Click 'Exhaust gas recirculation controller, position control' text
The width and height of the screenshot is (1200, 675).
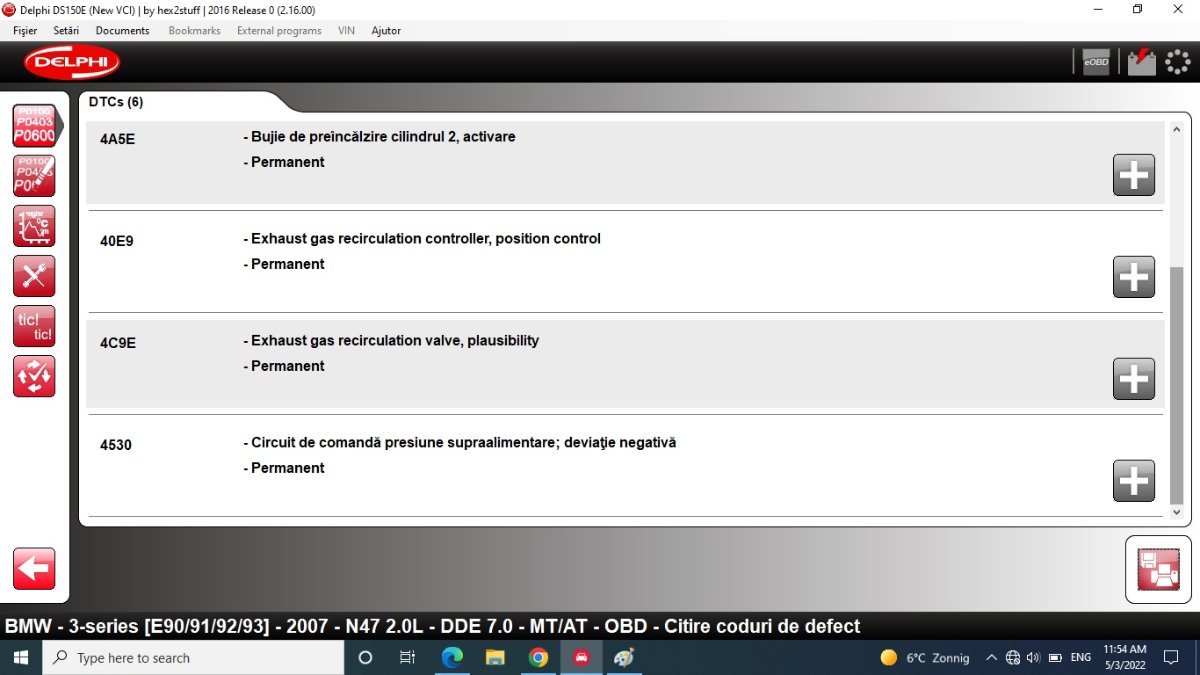pyautogui.click(x=422, y=239)
